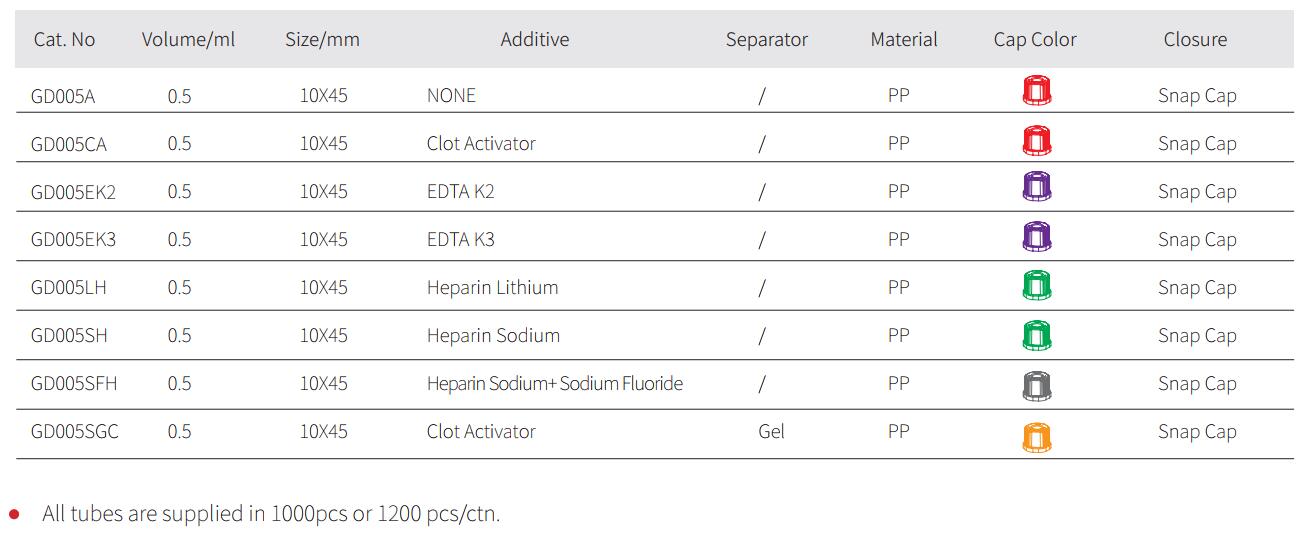The width and height of the screenshot is (1310, 551).
Task: Click the green cap icon for GD005LH
Action: 1036,285
